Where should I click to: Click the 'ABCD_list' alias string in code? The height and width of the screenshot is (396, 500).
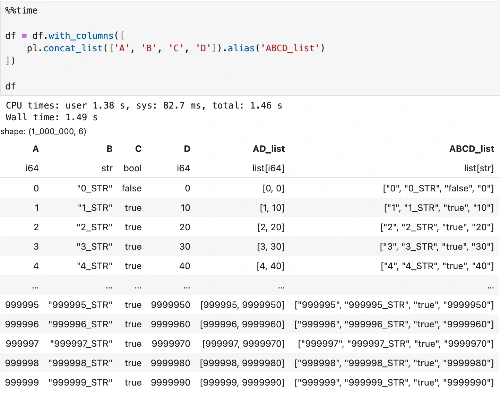[290, 48]
